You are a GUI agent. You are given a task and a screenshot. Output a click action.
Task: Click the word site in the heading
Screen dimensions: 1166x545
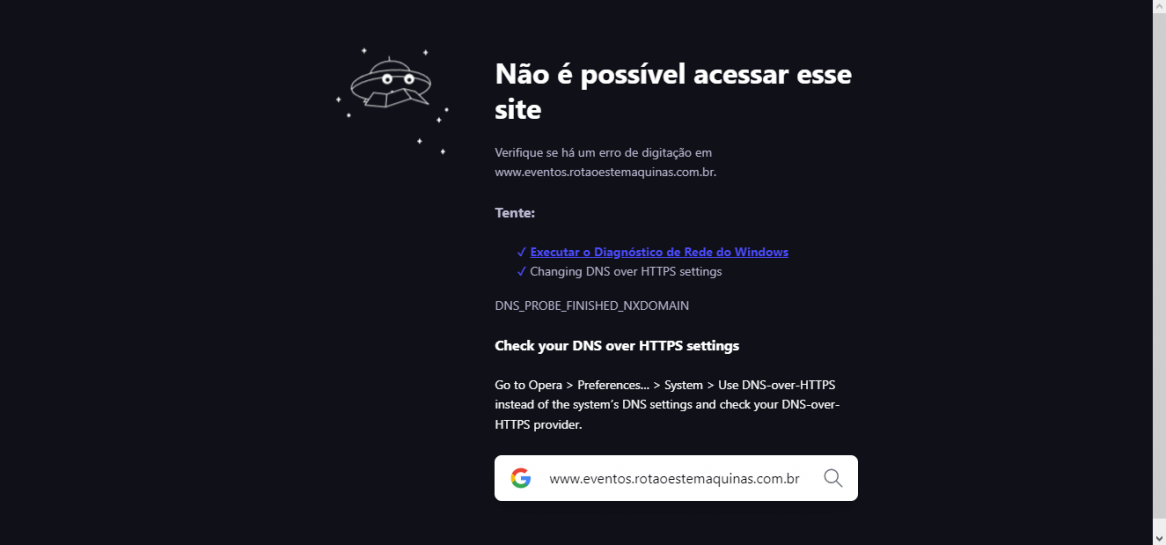518,110
